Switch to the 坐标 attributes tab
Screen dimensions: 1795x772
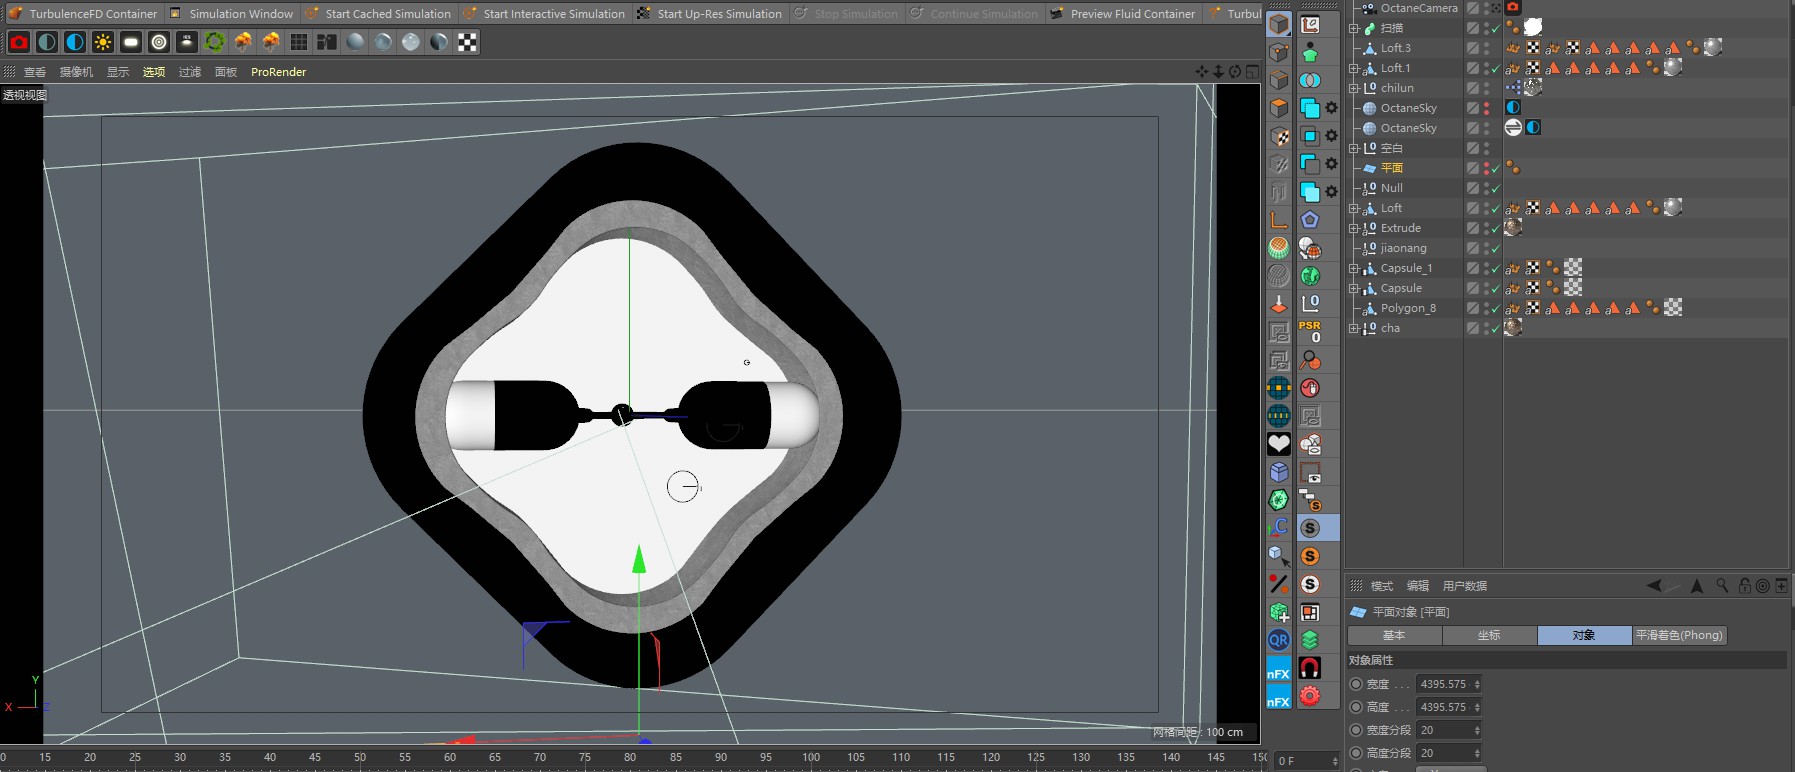point(1488,635)
